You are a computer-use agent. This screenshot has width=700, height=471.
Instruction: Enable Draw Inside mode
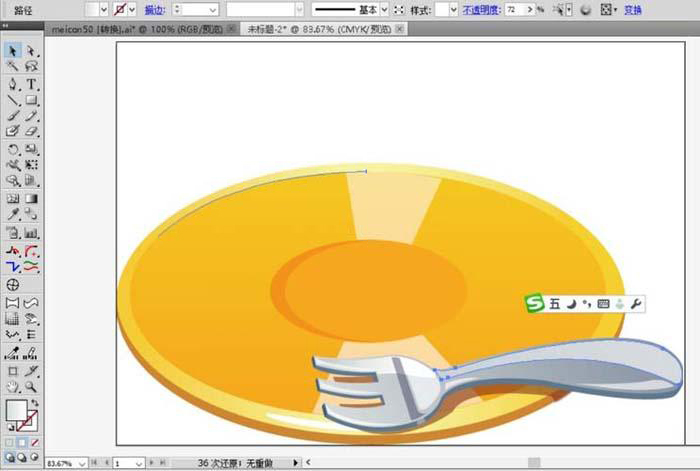pyautogui.click(x=34, y=457)
